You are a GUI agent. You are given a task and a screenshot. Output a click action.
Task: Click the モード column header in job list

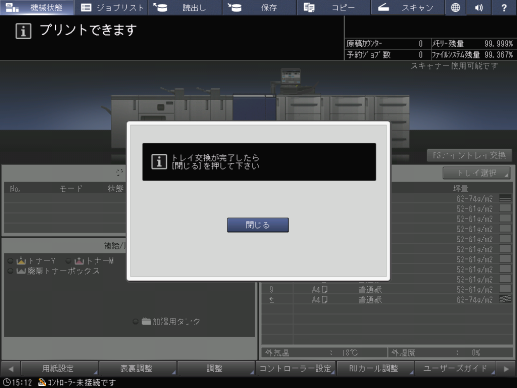[71, 189]
